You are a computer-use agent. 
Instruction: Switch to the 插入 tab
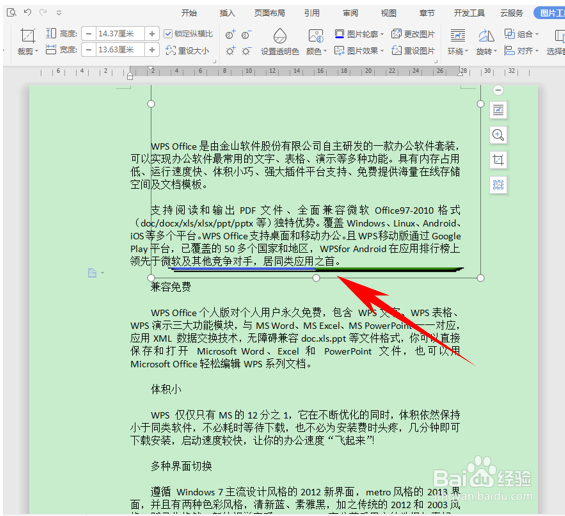pyautogui.click(x=227, y=13)
